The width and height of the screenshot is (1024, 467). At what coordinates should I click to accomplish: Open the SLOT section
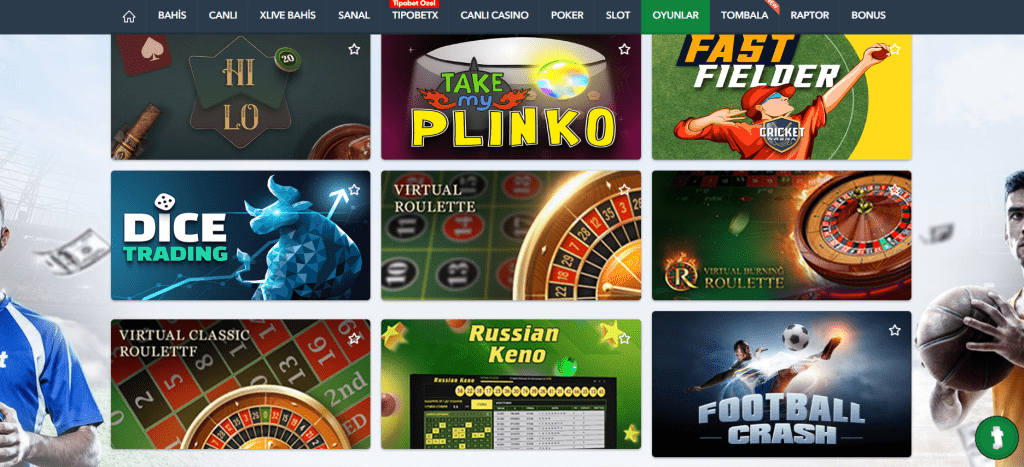[618, 16]
